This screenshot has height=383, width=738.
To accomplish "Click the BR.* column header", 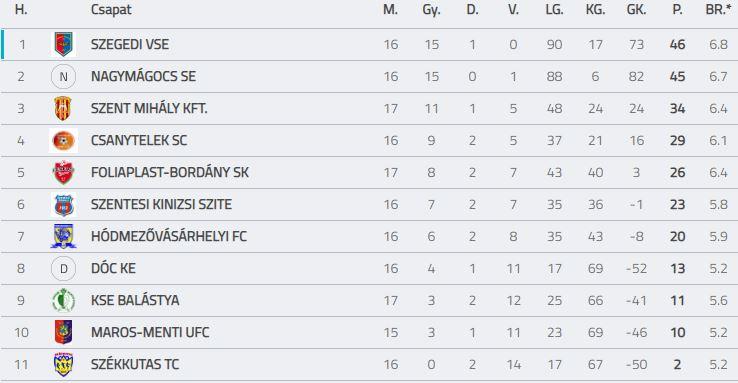I will coord(718,10).
